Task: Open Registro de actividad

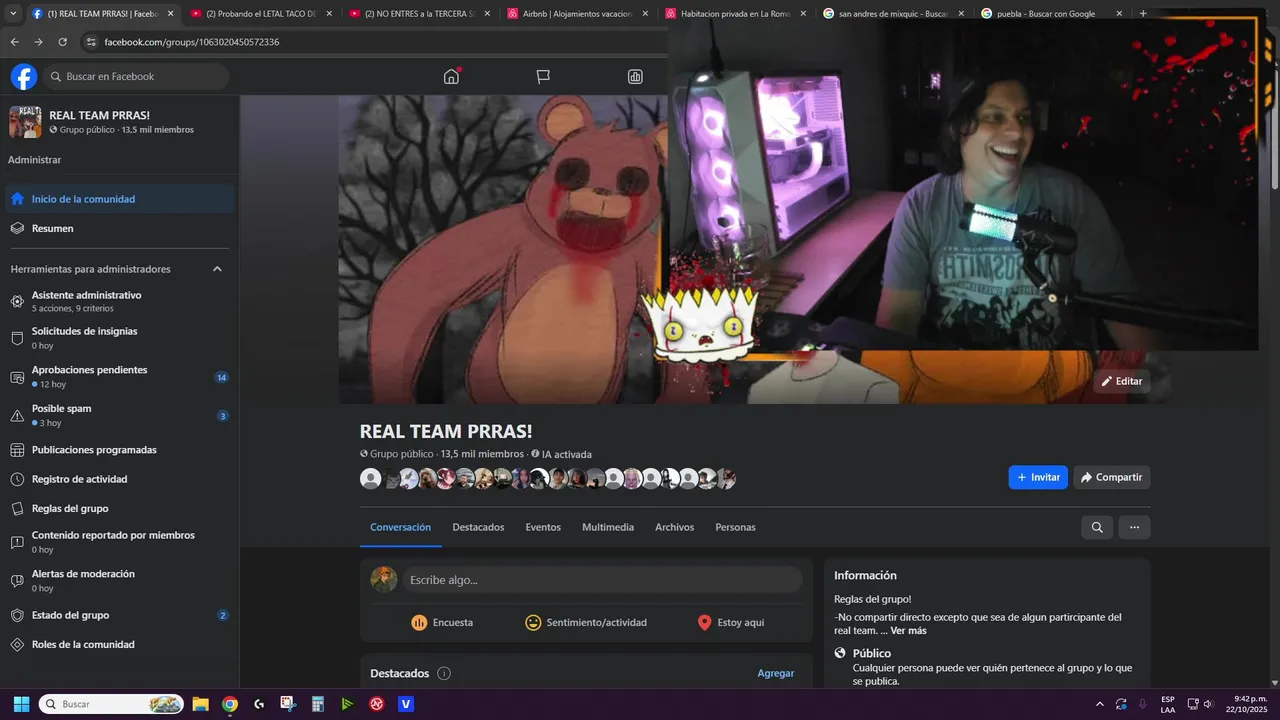Action: 120,479
